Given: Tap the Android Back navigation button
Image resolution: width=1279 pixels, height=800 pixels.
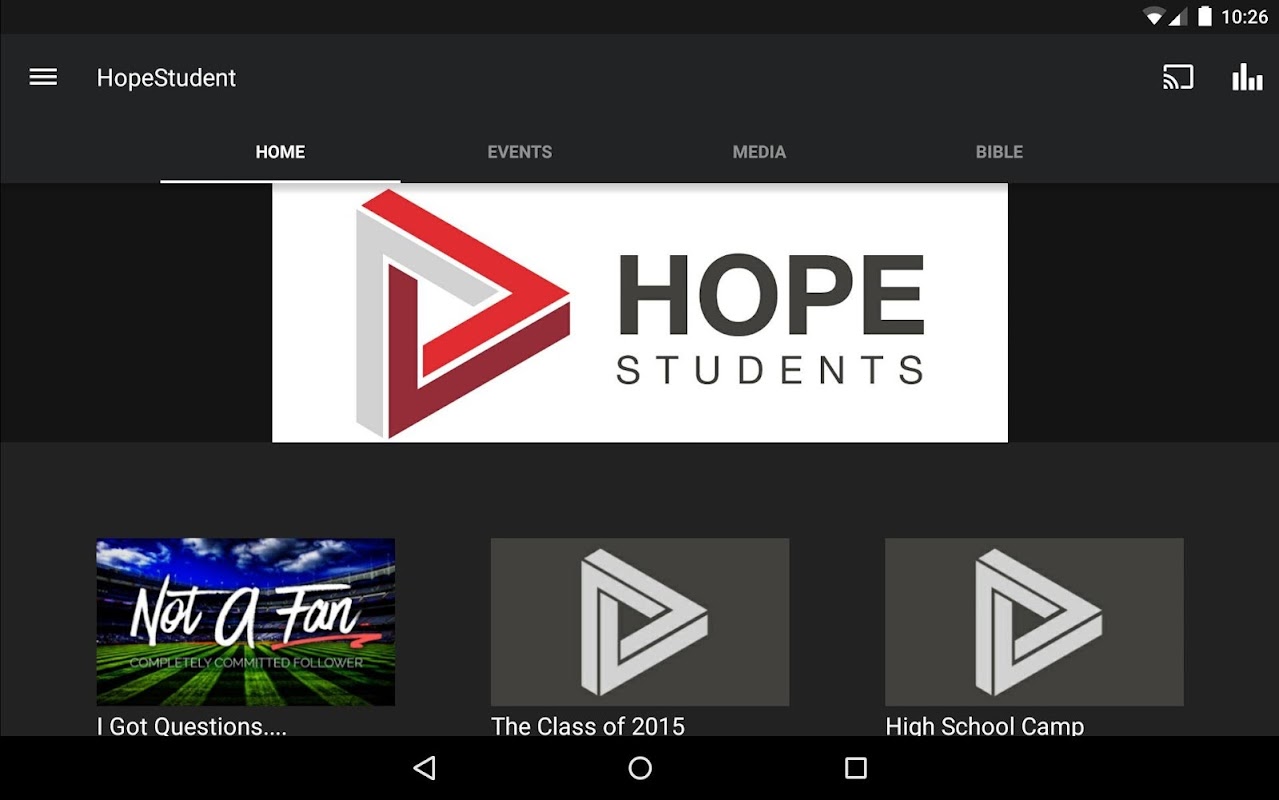Looking at the screenshot, I should pos(425,768).
